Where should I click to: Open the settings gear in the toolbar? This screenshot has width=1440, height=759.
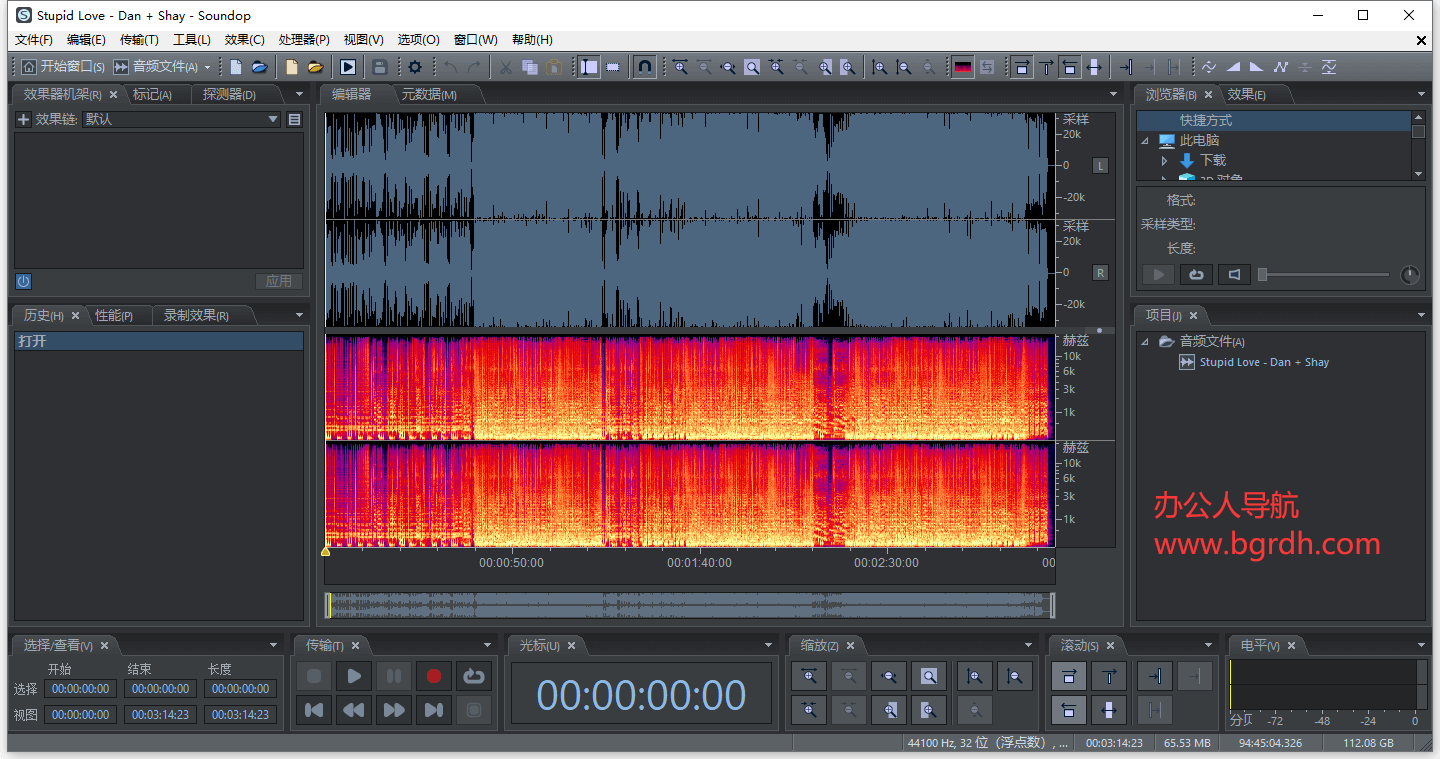(414, 67)
